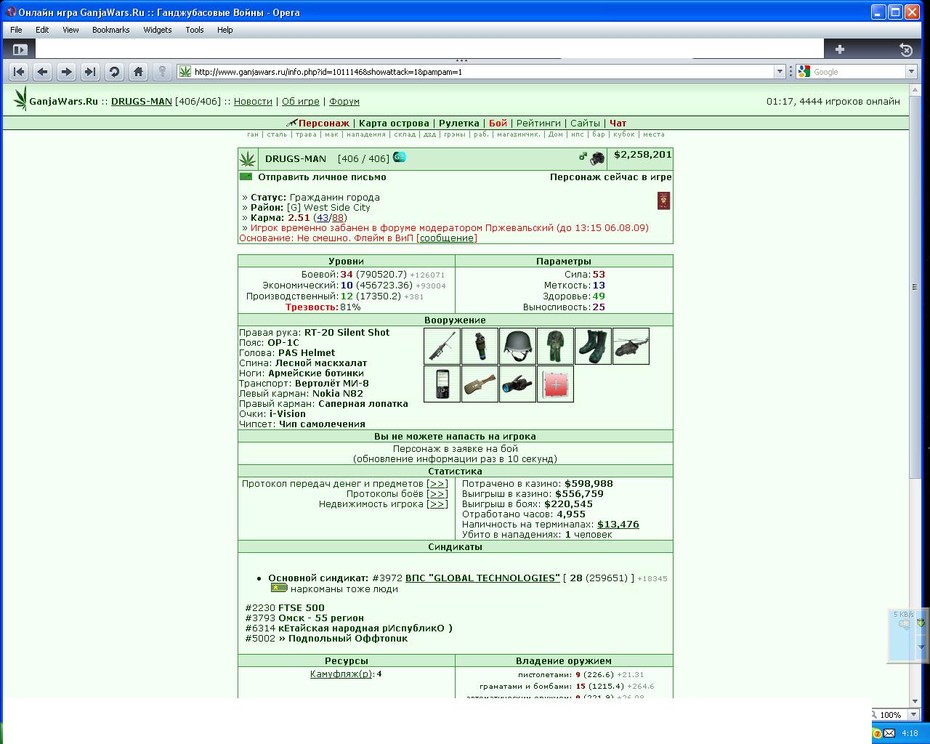The image size is (930, 744).
Task: Open the Карта острова link
Action: (394, 123)
